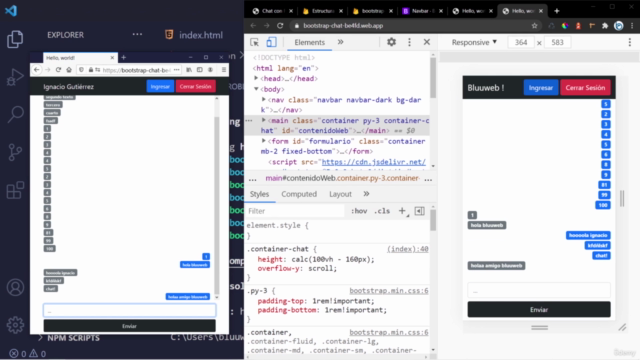Open the Search view in VS Code
This screenshot has height=360, width=640.
click(x=16, y=115)
